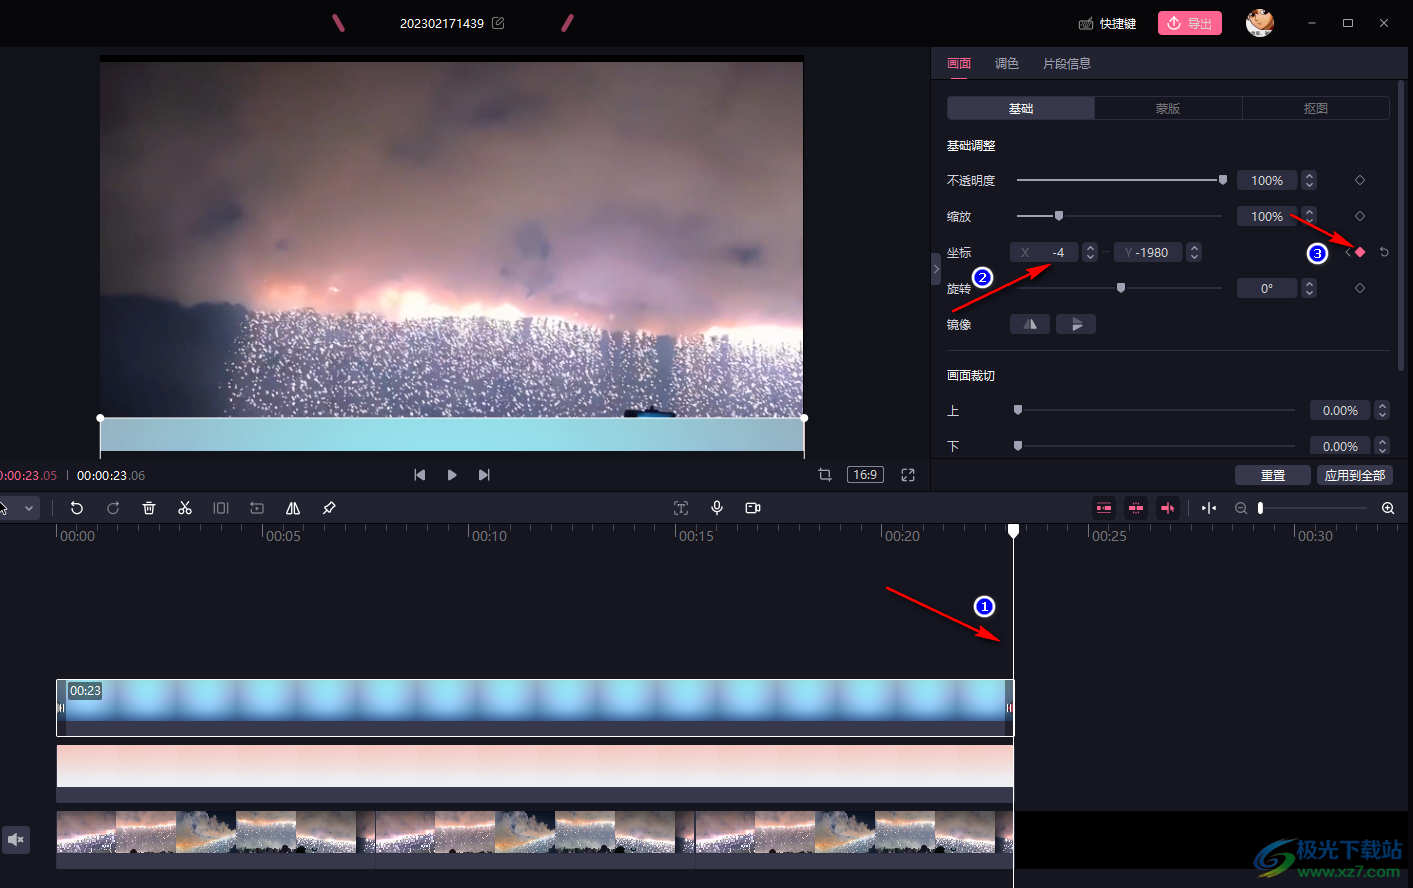
Task: Open the crop tool under preview
Action: pyautogui.click(x=825, y=475)
